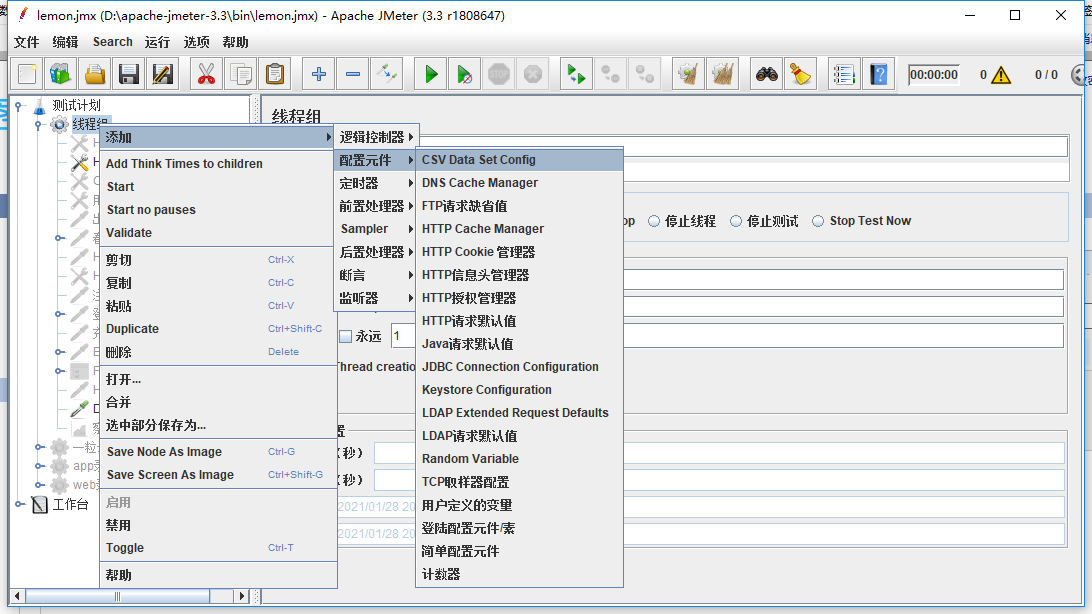This screenshot has width=1092, height=614.
Task: Expand the 工作台 tree node
Action: 19,504
